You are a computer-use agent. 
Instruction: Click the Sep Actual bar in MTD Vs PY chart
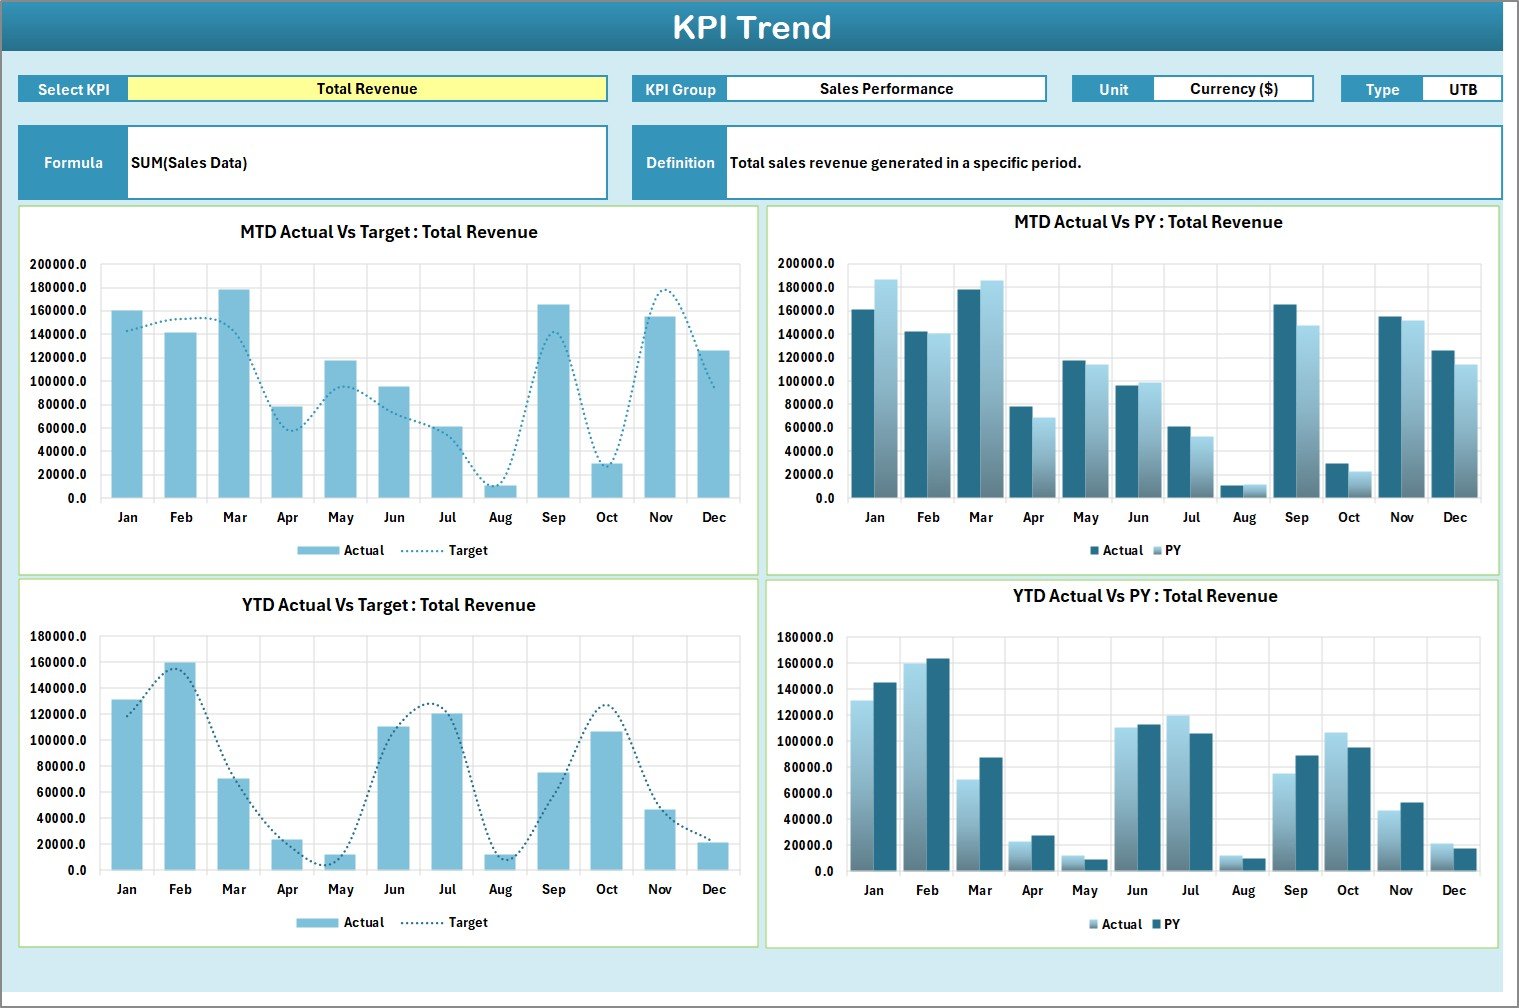[x=1284, y=402]
